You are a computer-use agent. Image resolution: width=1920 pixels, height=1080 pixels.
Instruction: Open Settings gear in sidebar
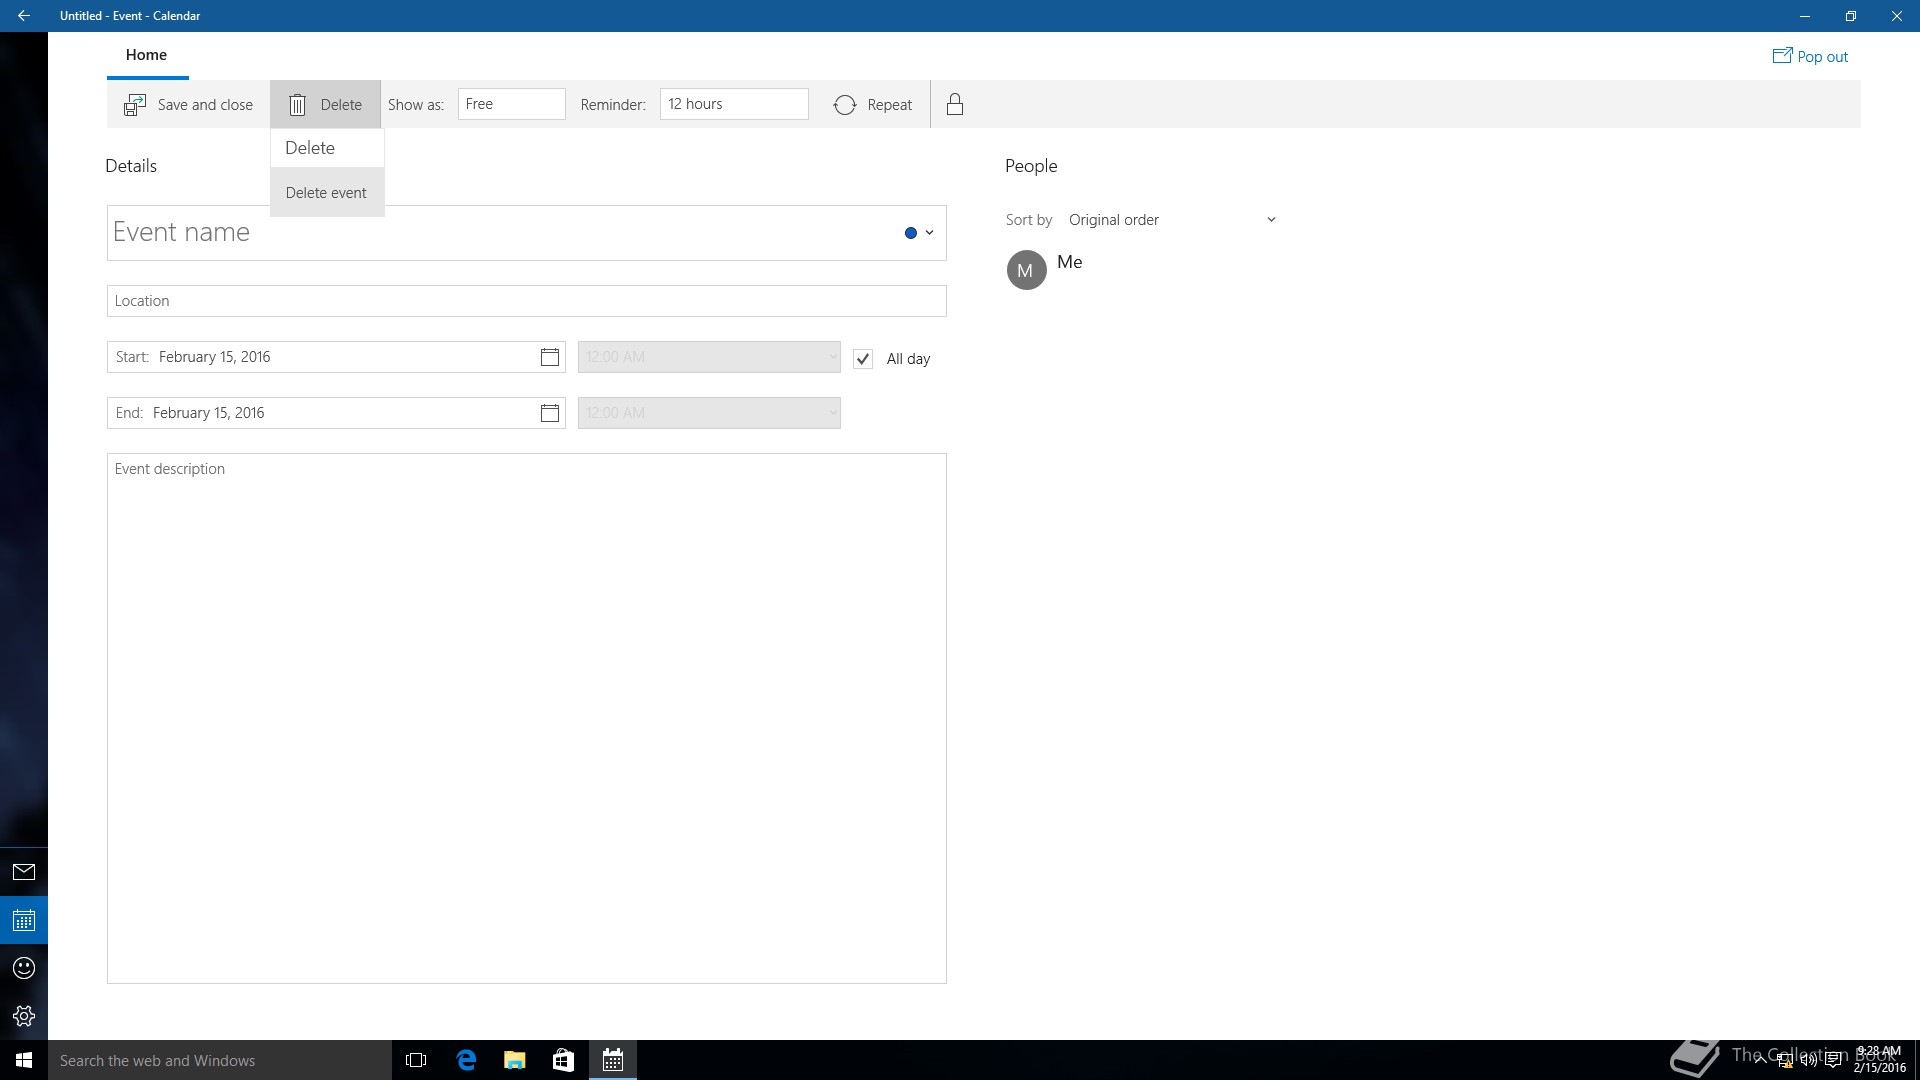coord(24,1016)
